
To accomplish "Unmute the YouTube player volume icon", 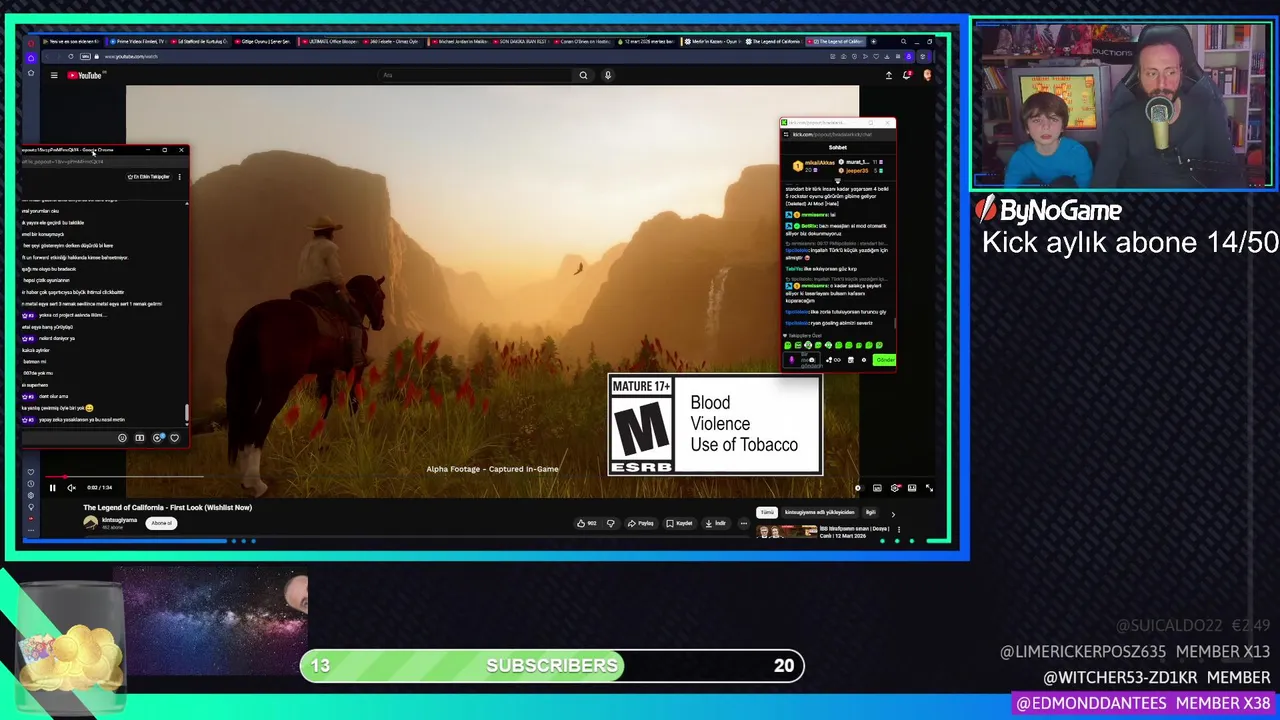I will pyautogui.click(x=71, y=488).
